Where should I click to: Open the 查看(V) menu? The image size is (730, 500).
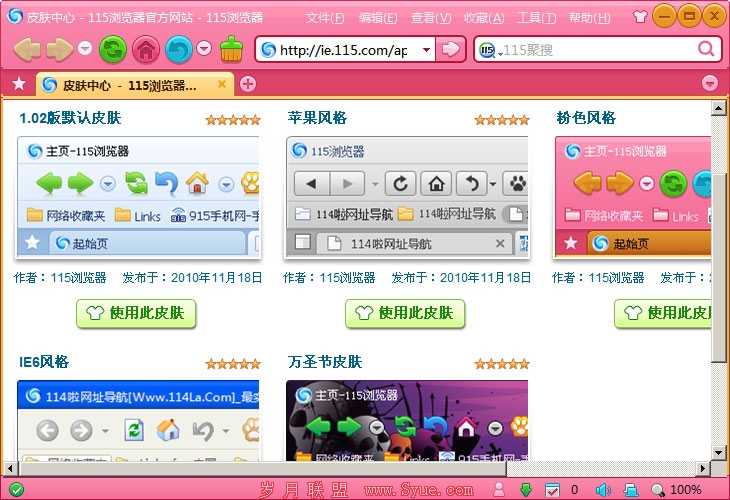pos(431,18)
